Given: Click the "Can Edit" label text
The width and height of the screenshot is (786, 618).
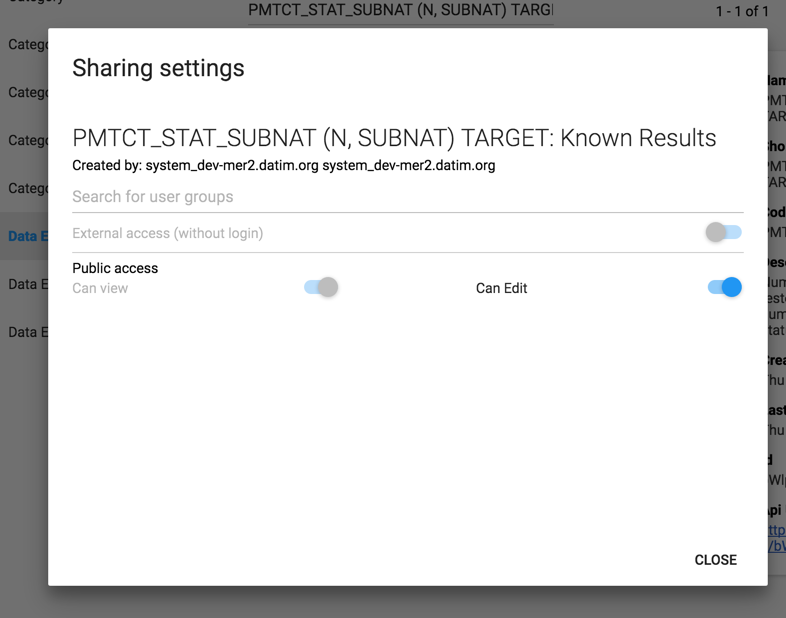Looking at the screenshot, I should pyautogui.click(x=501, y=288).
